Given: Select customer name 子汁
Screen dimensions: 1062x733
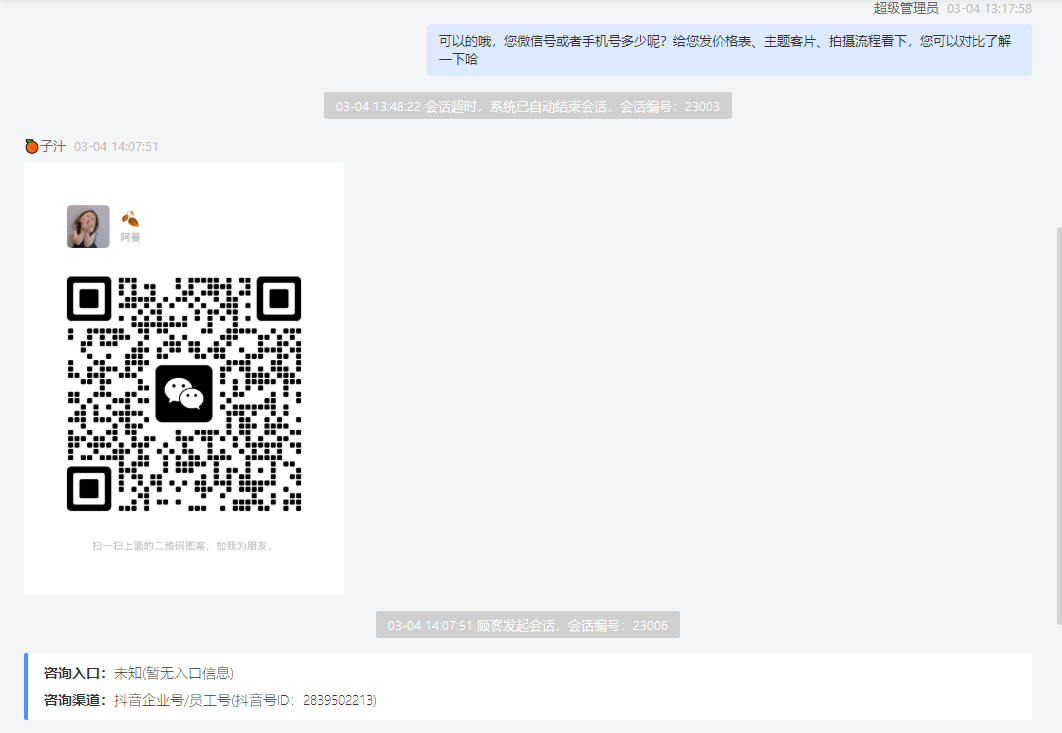Looking at the screenshot, I should point(53,146).
